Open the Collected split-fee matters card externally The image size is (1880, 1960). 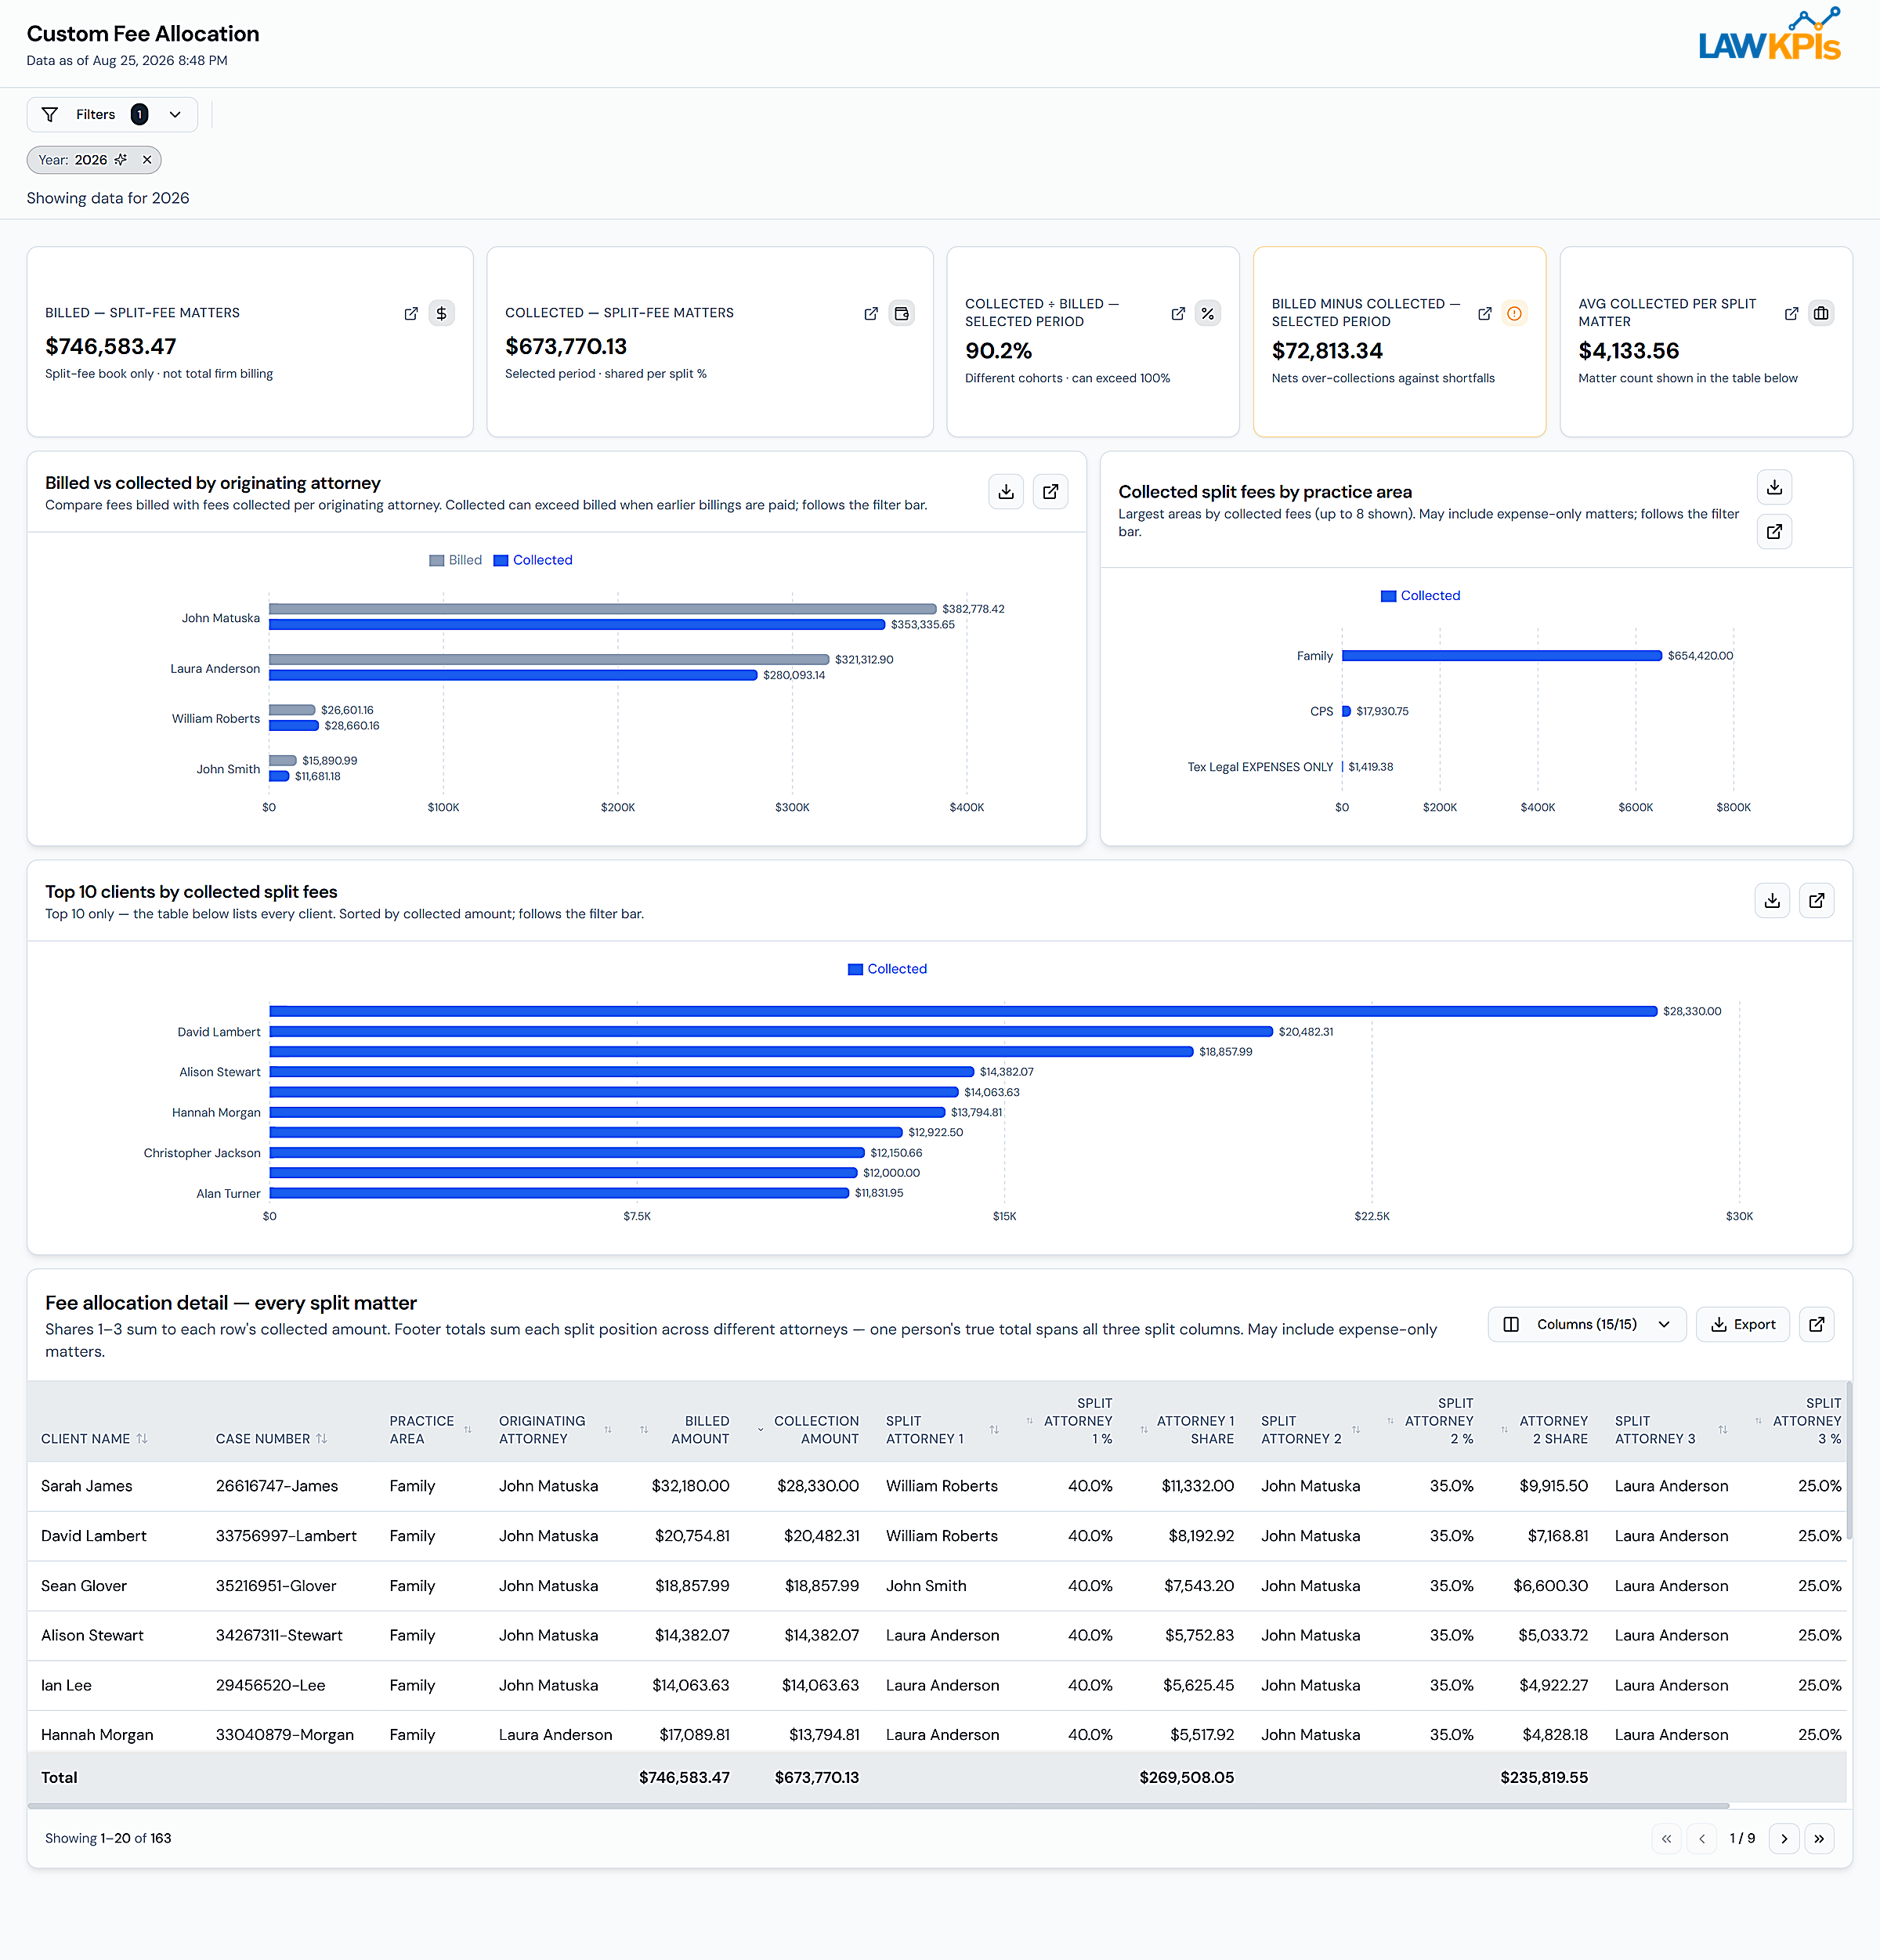tap(871, 313)
